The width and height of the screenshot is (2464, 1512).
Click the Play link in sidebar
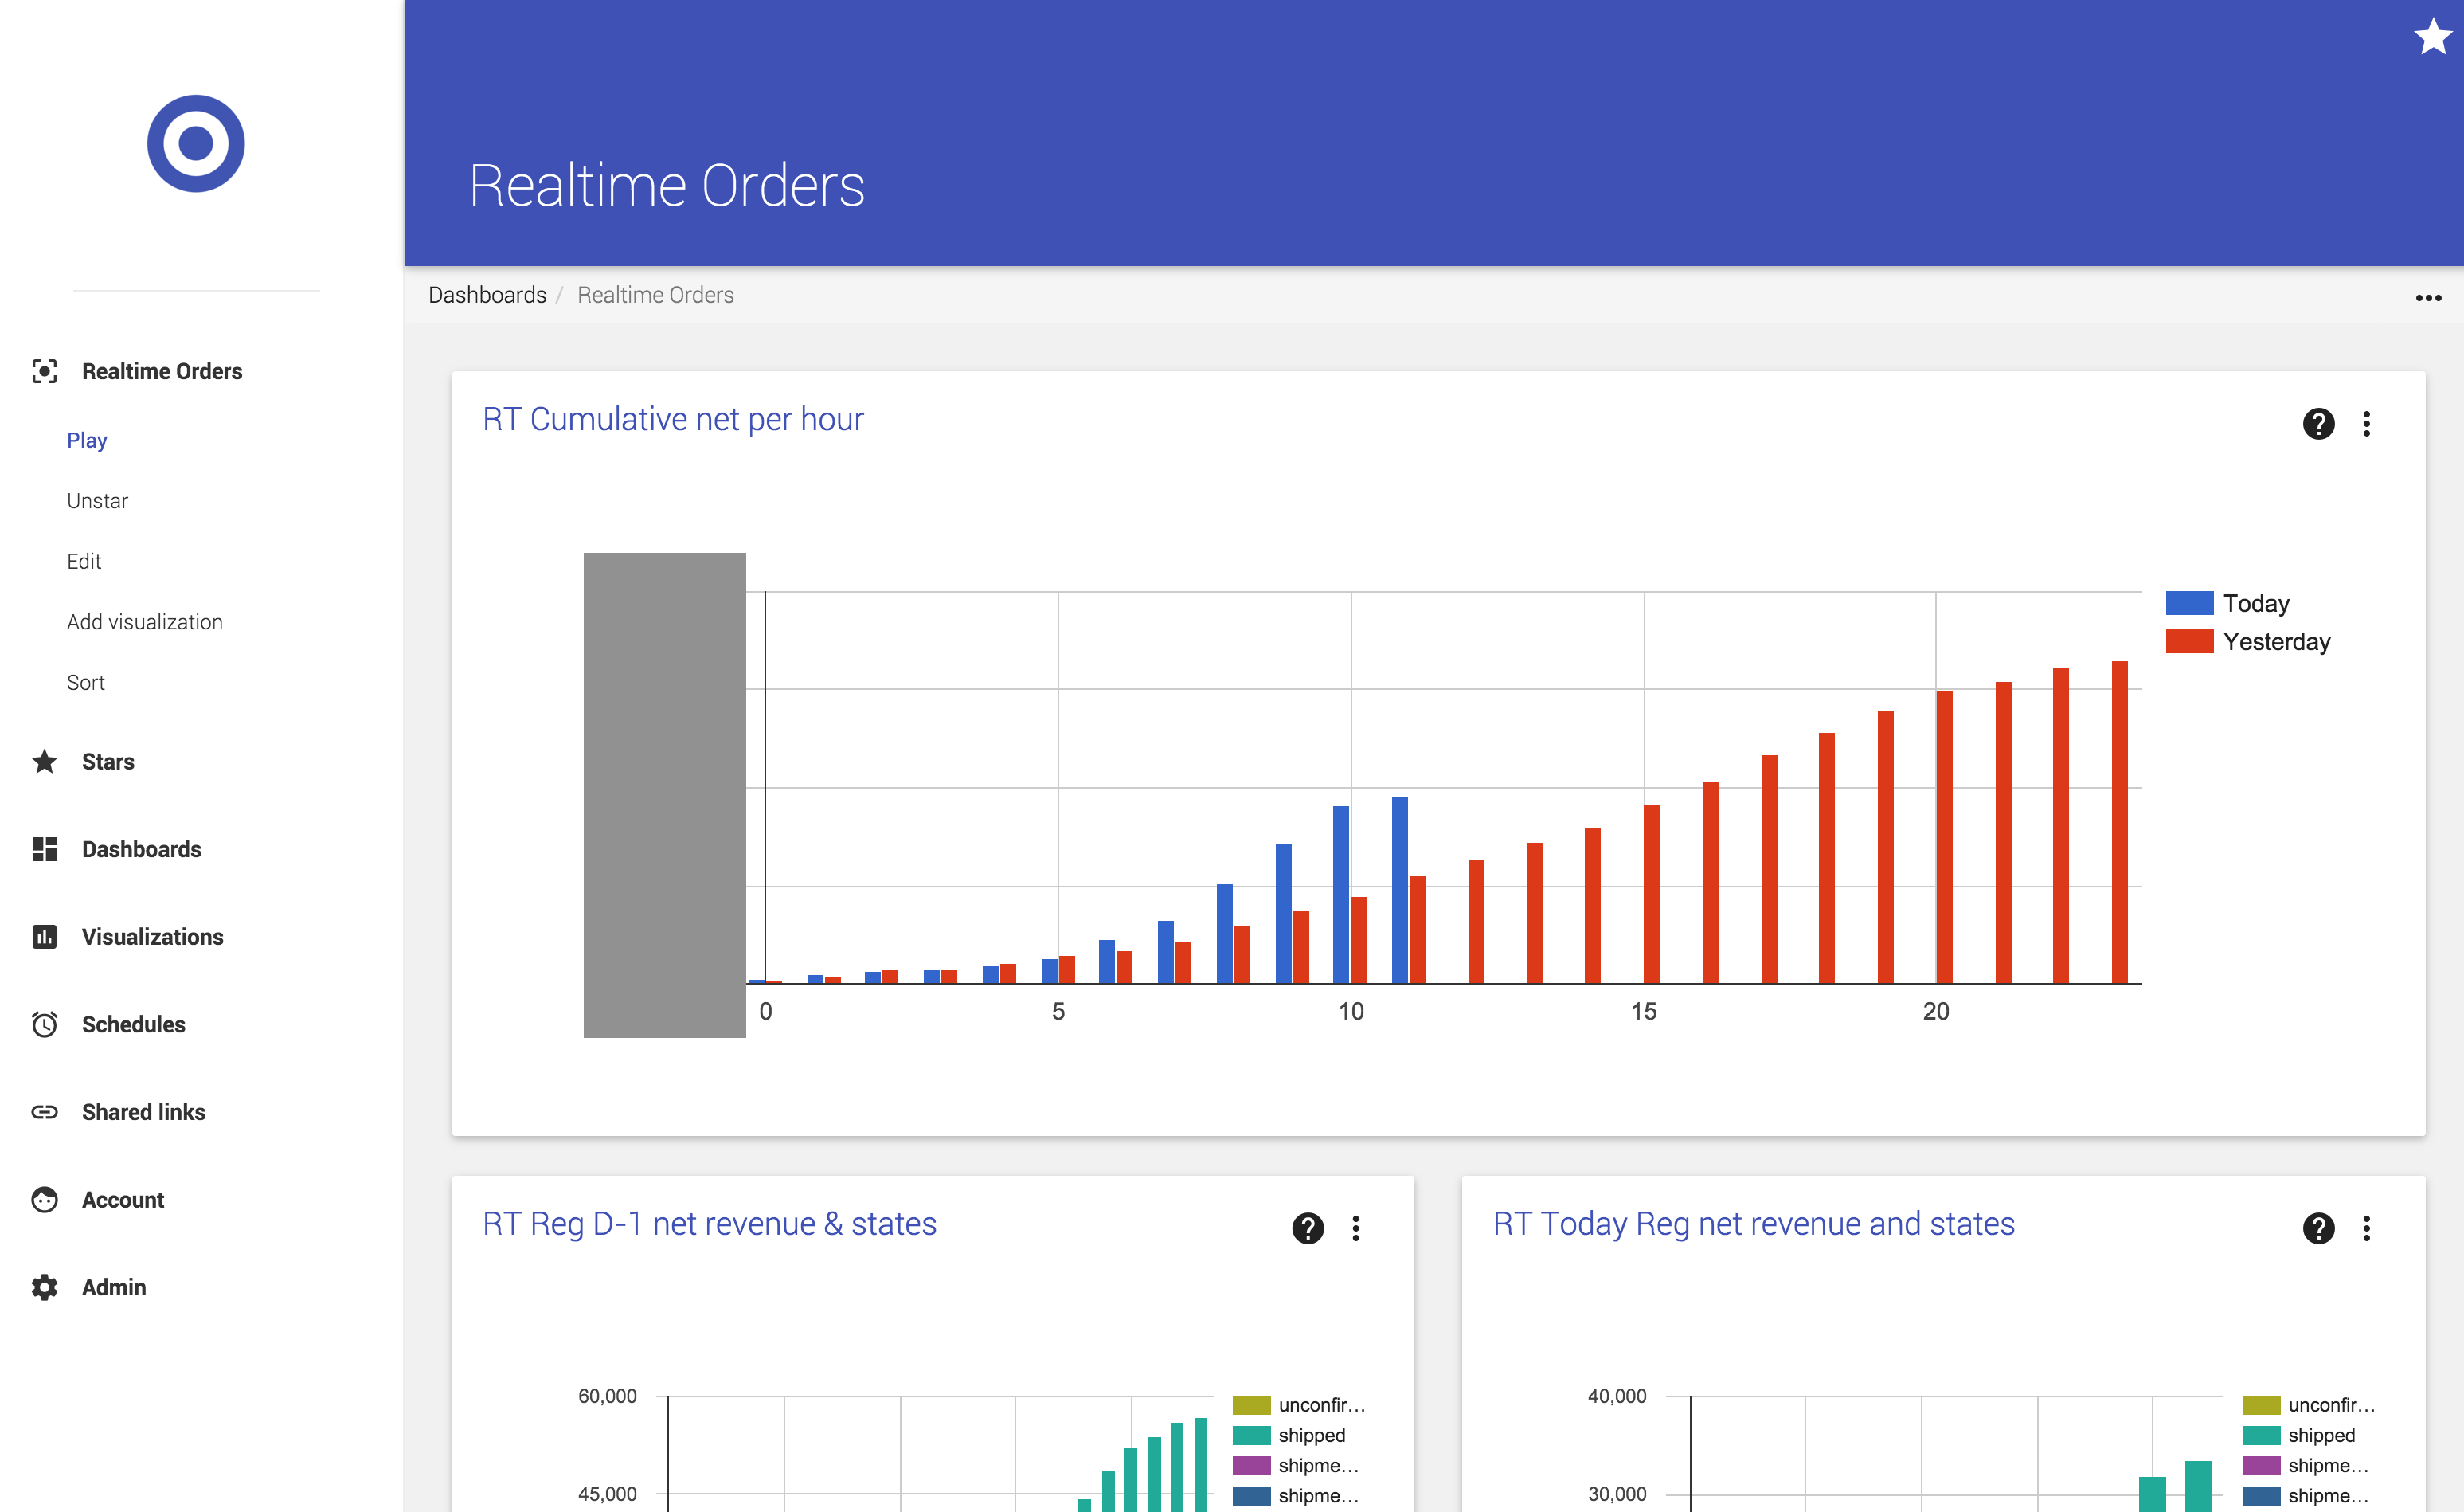point(87,441)
